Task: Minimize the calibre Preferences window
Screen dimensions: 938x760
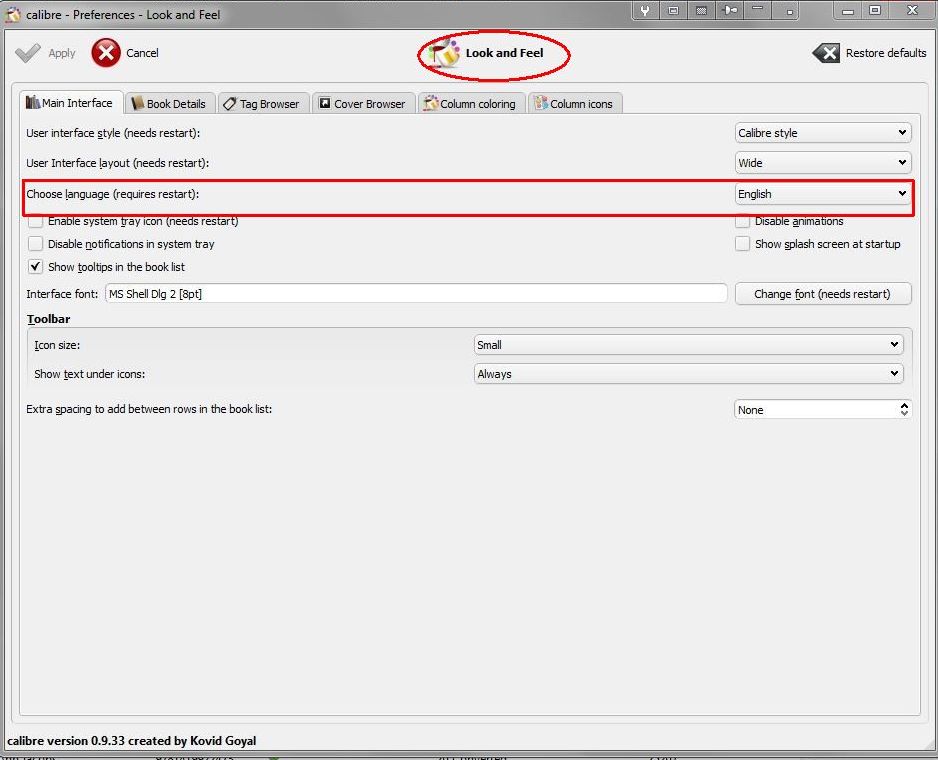Action: pos(848,11)
